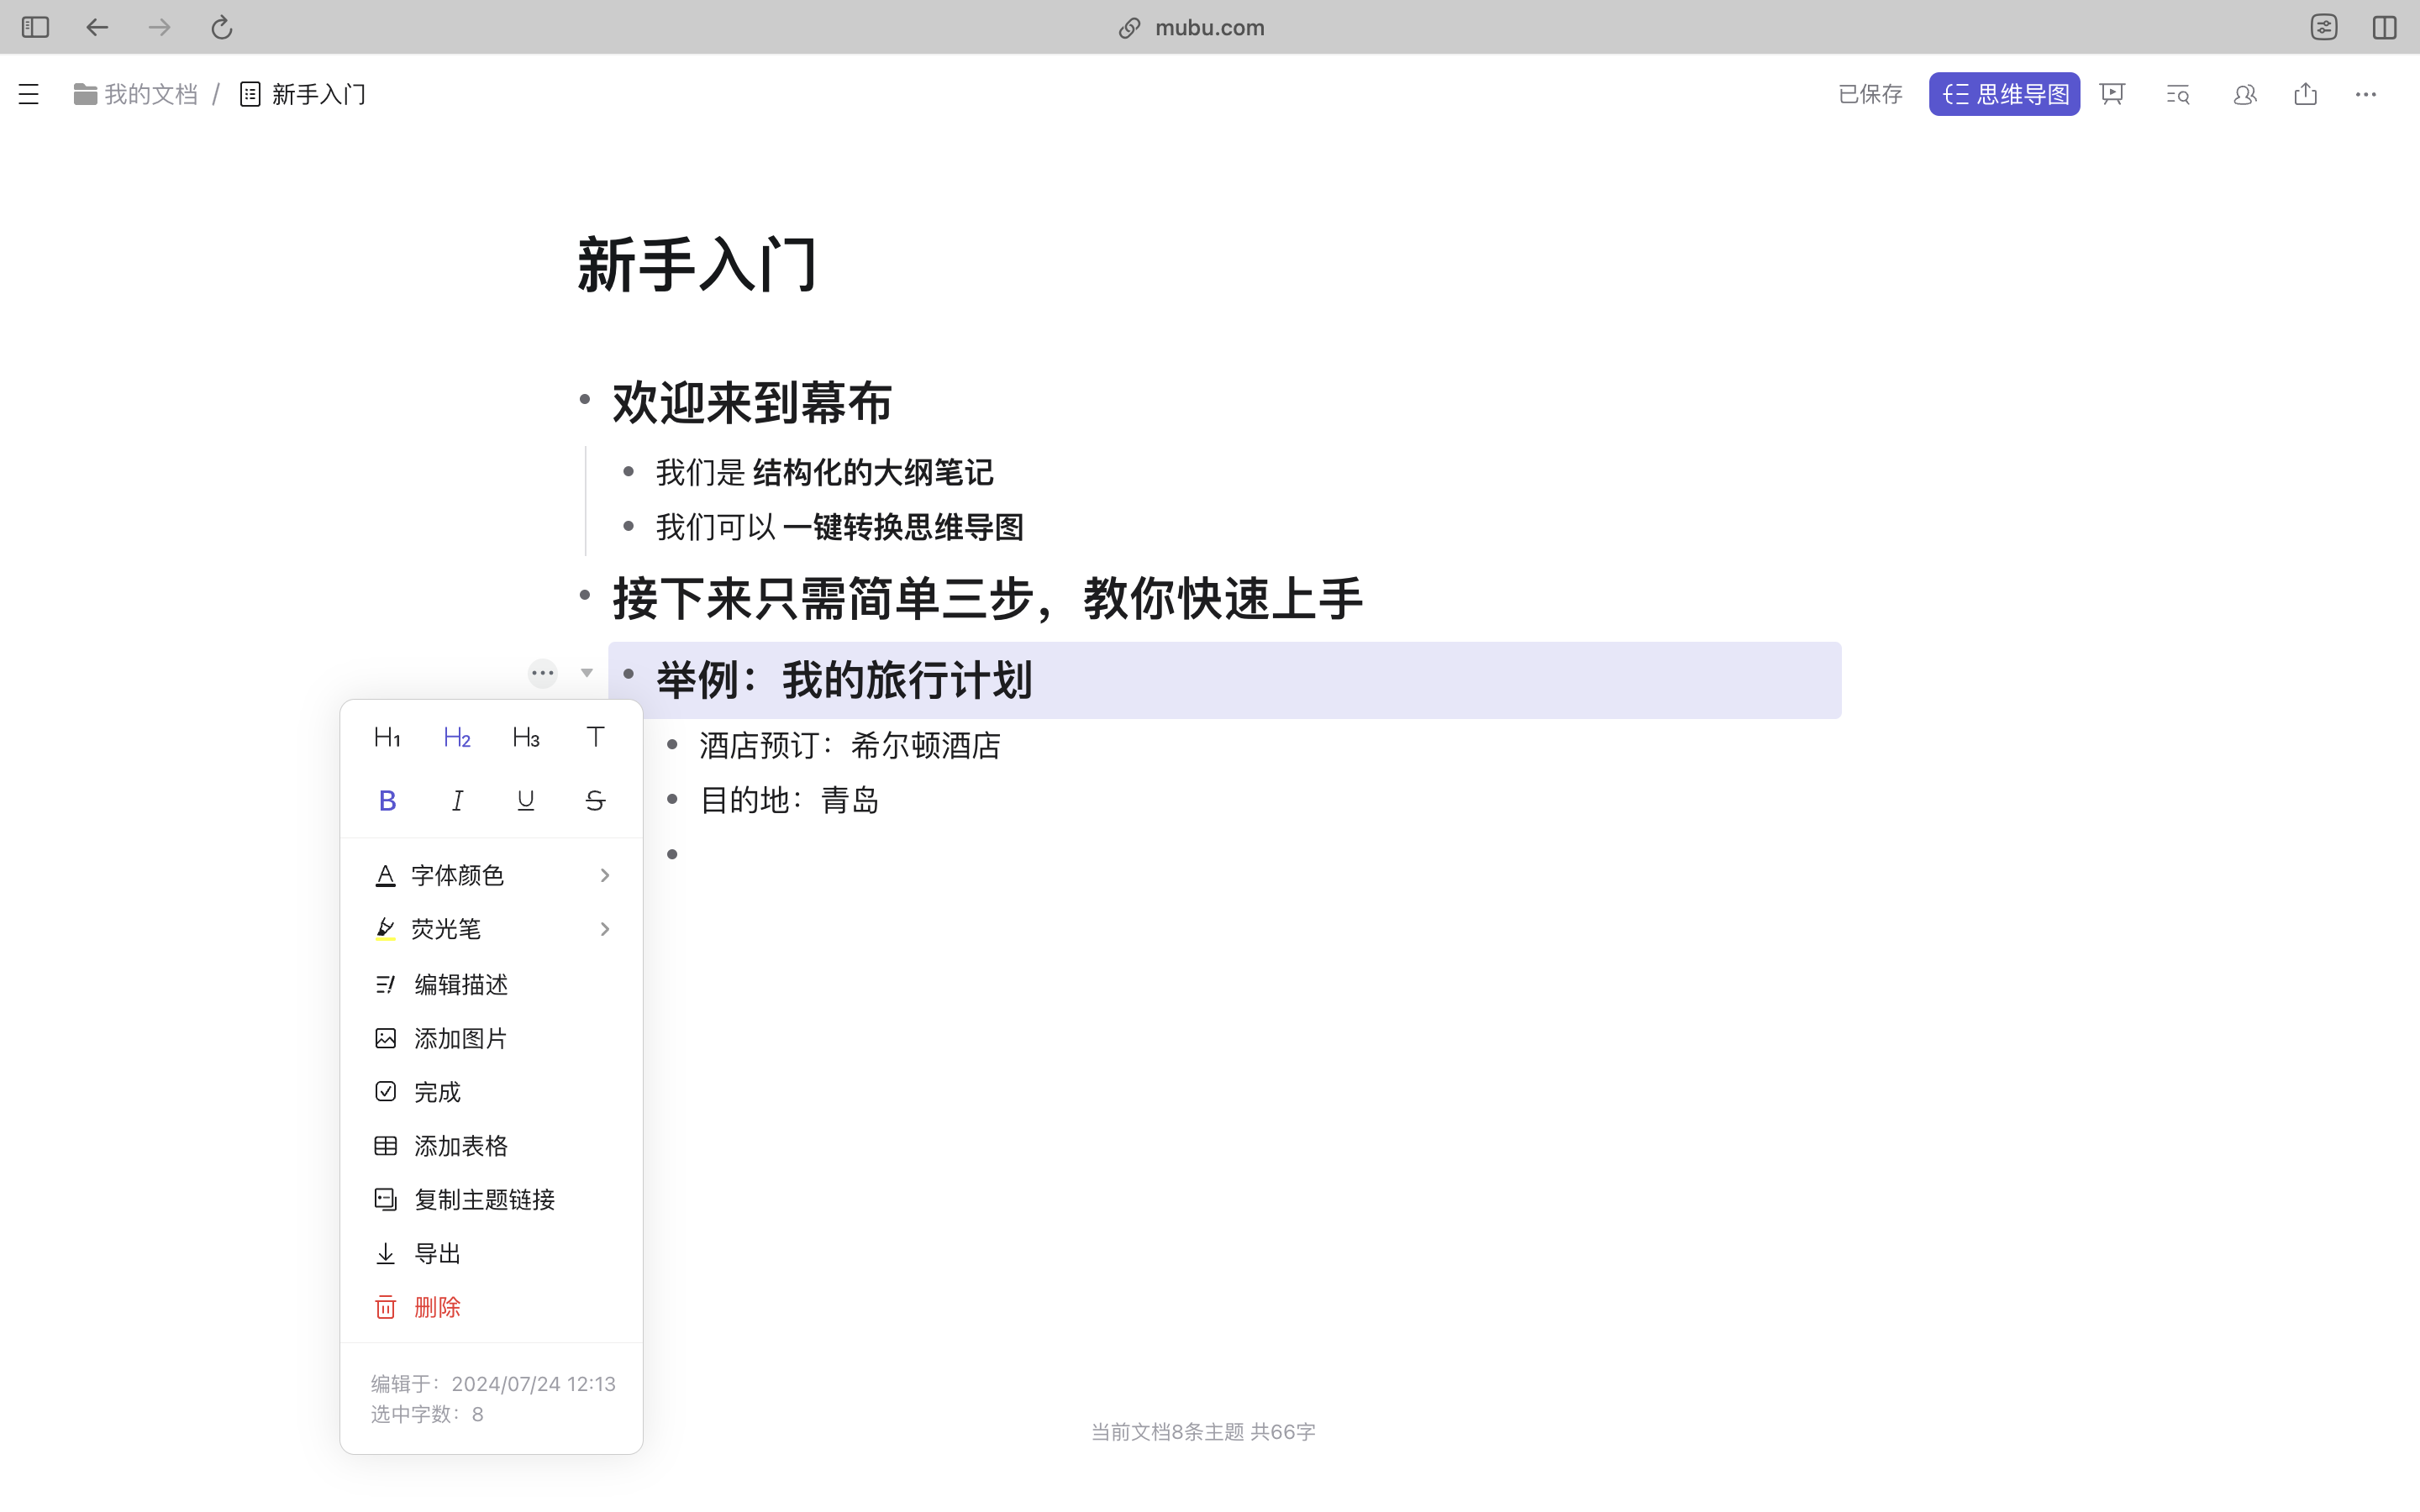
Task: Start presentation mode icon
Action: [2112, 94]
